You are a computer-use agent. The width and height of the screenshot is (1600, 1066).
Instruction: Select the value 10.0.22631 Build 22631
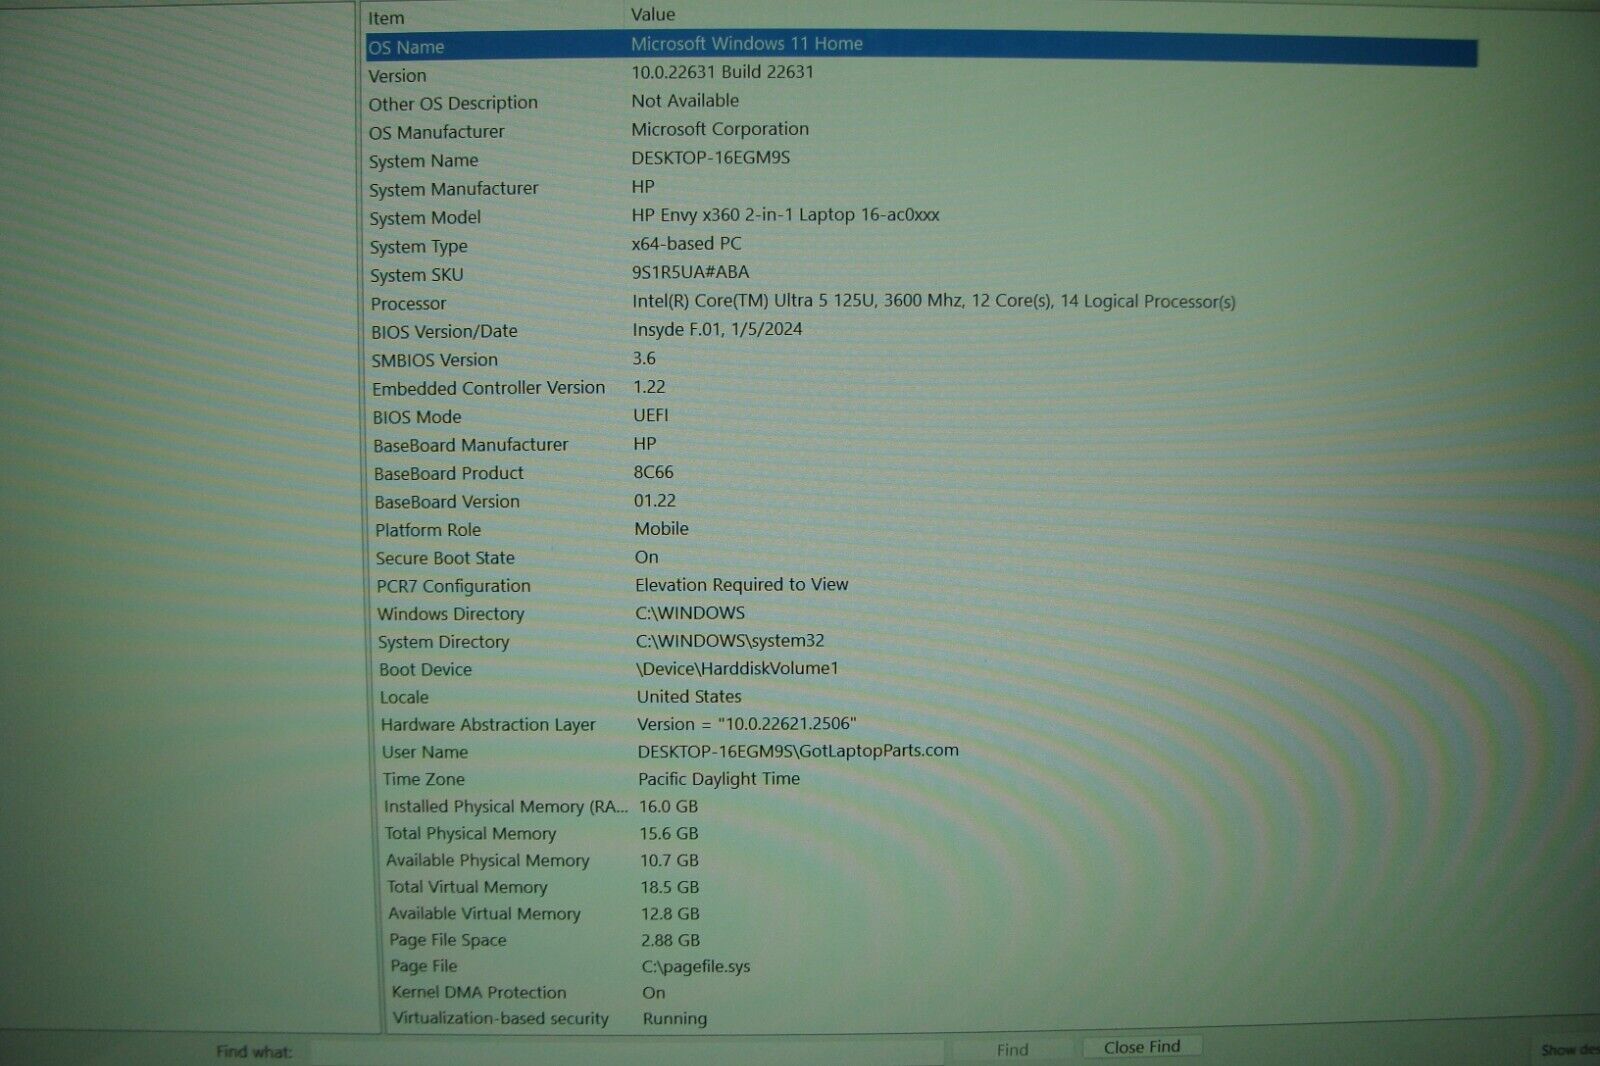click(722, 72)
